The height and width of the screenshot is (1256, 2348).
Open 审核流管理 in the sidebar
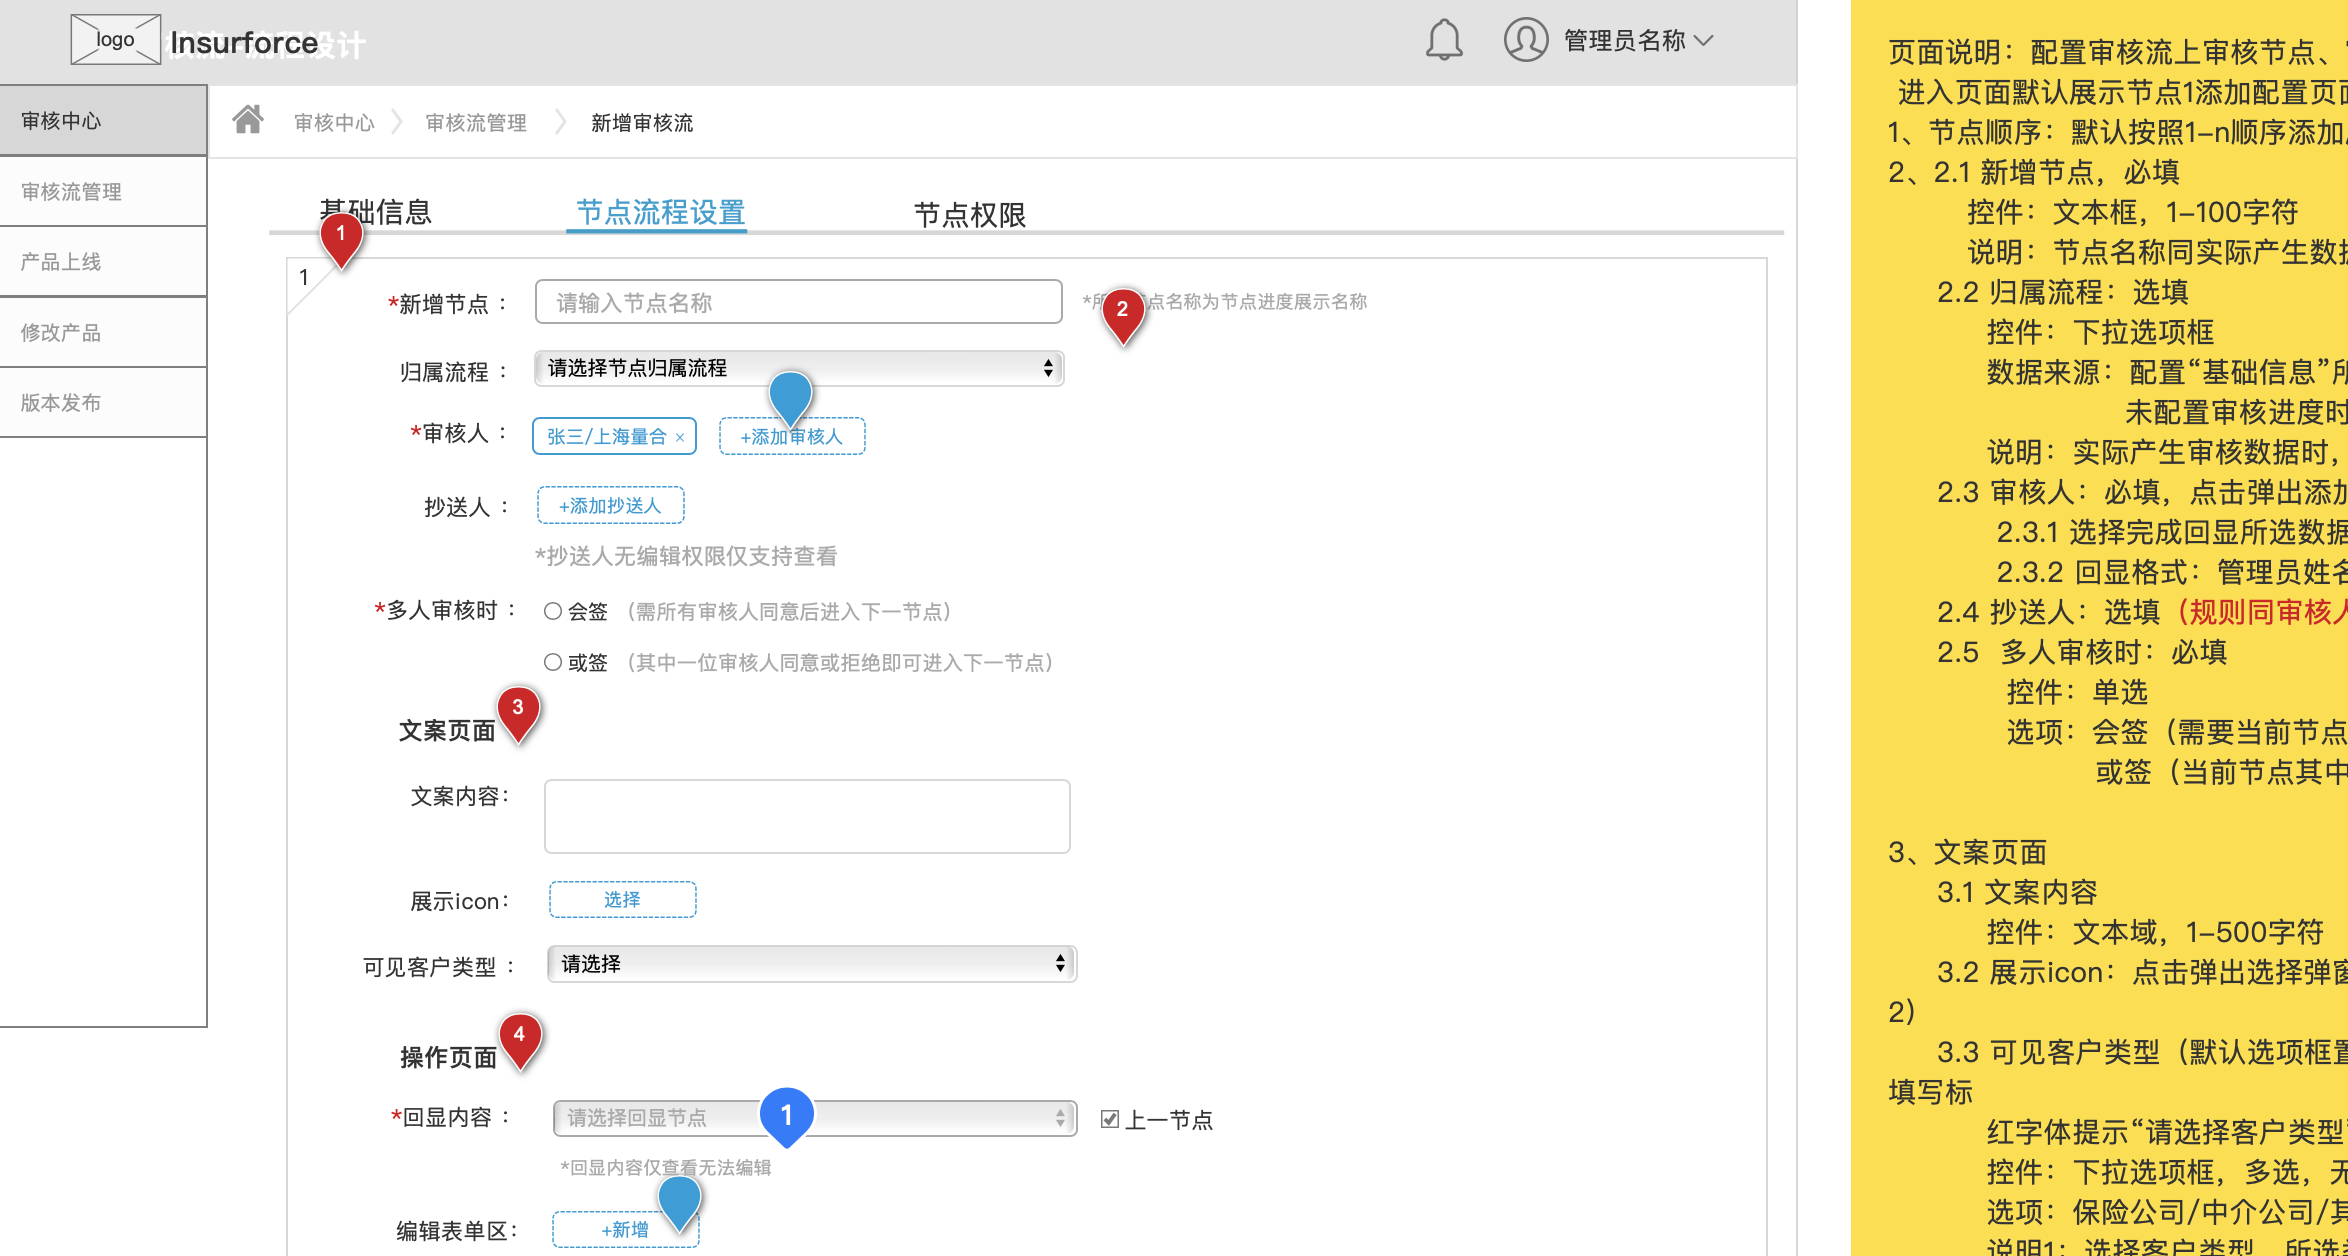coord(103,191)
